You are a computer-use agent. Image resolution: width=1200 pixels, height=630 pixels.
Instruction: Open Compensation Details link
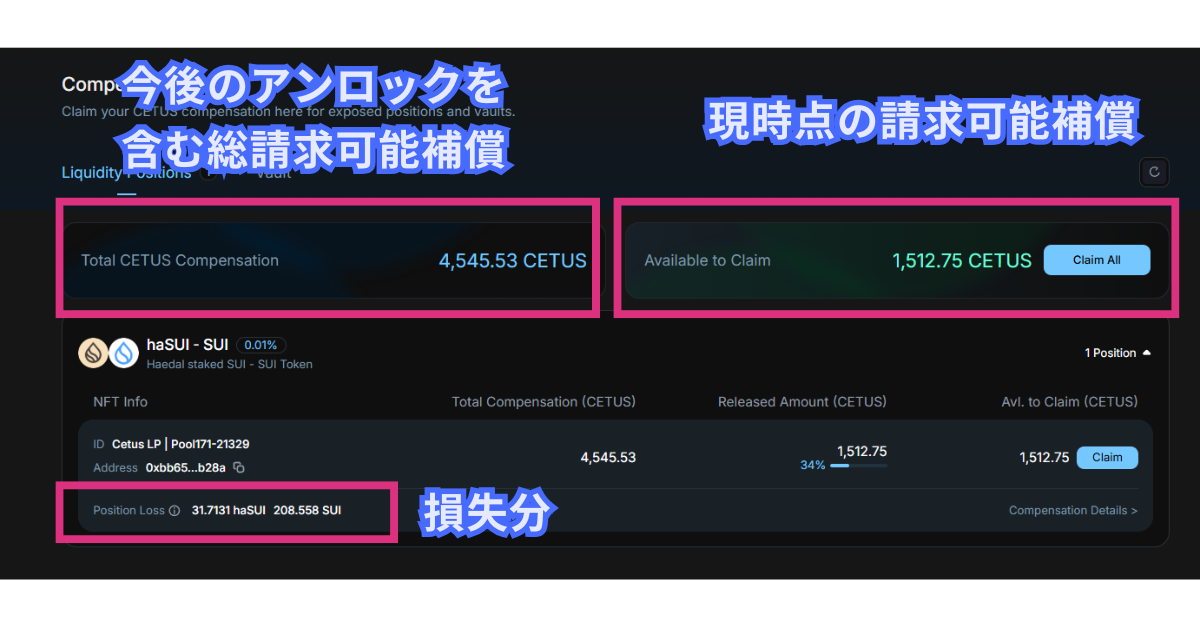[x=1072, y=511]
